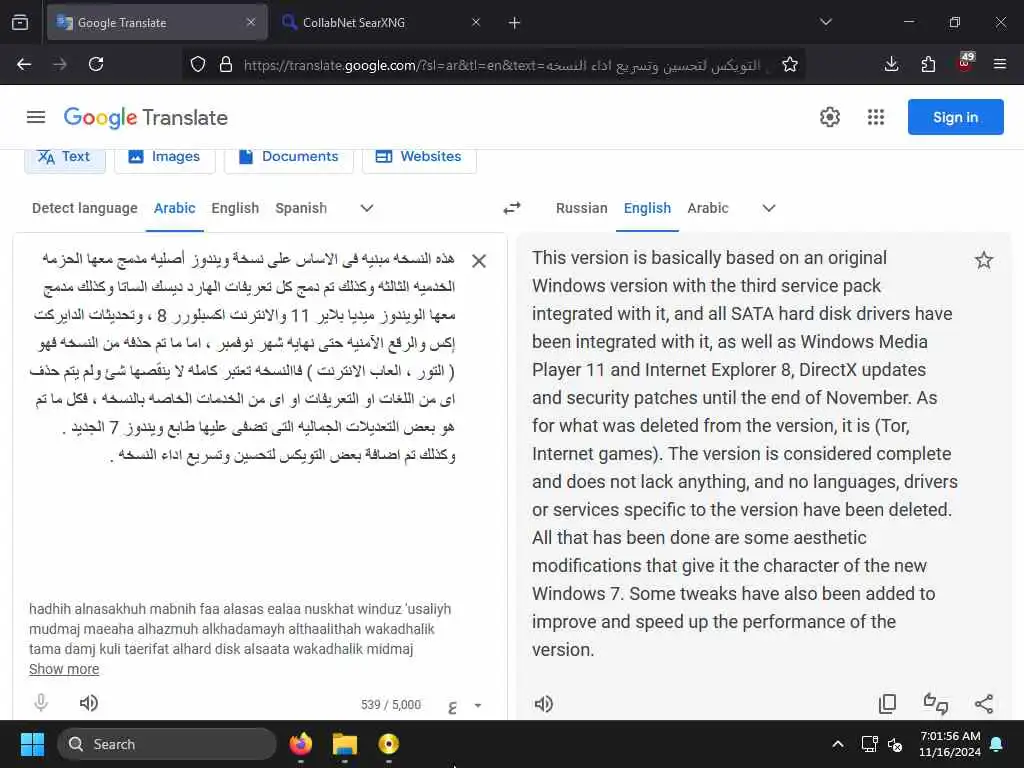
Task: Select English as source language
Action: (235, 208)
